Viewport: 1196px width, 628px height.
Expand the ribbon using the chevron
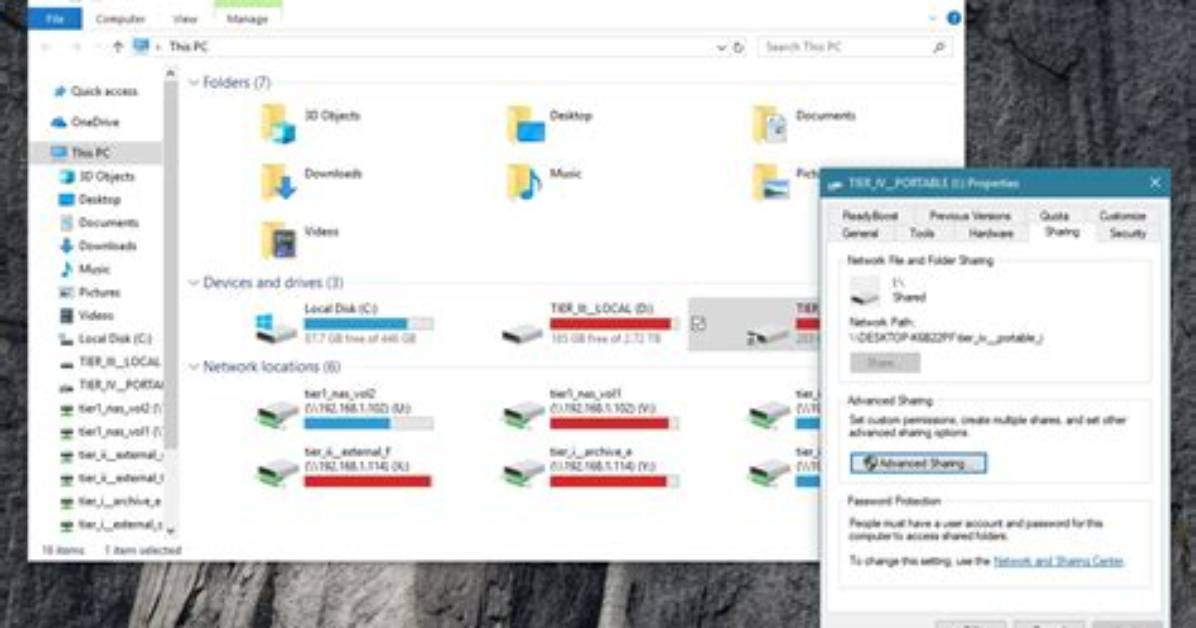click(x=932, y=18)
